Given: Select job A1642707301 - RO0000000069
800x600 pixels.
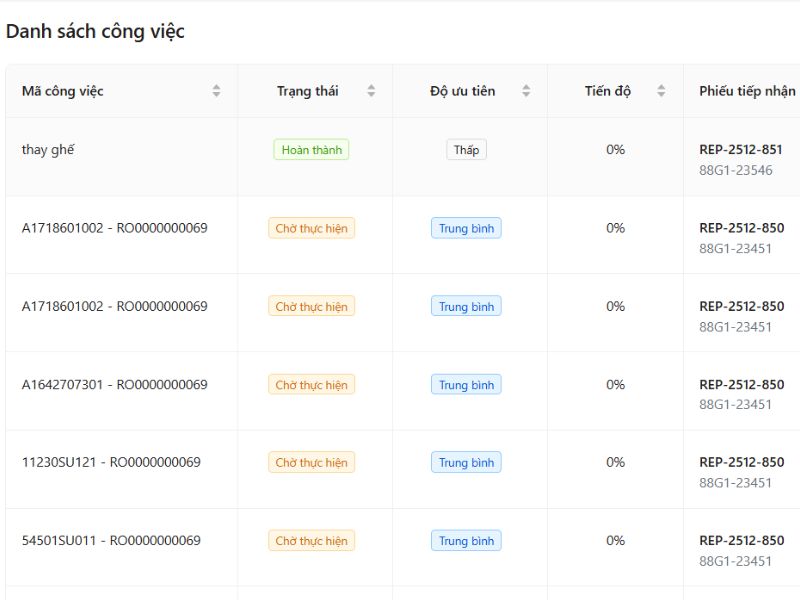Looking at the screenshot, I should (114, 384).
